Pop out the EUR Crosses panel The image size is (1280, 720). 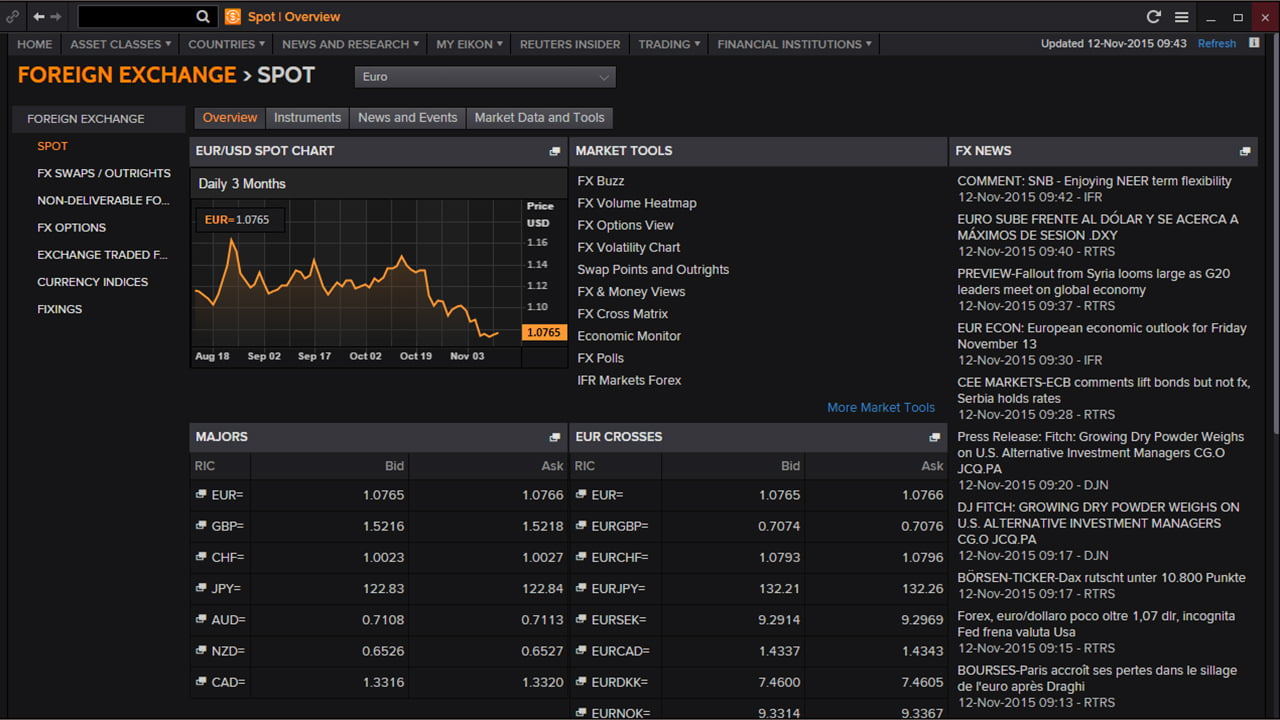934,437
